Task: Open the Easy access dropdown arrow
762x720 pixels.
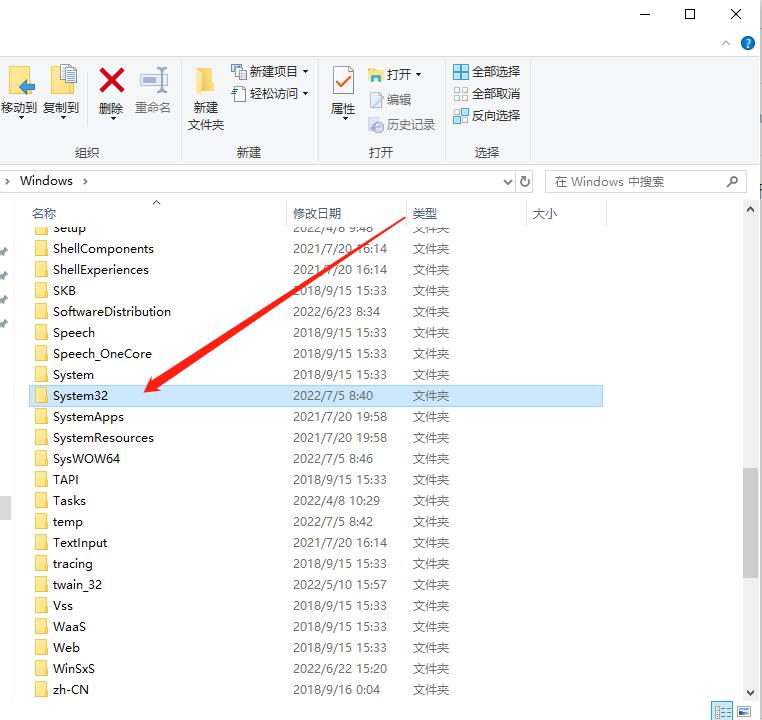Action: tap(306, 93)
